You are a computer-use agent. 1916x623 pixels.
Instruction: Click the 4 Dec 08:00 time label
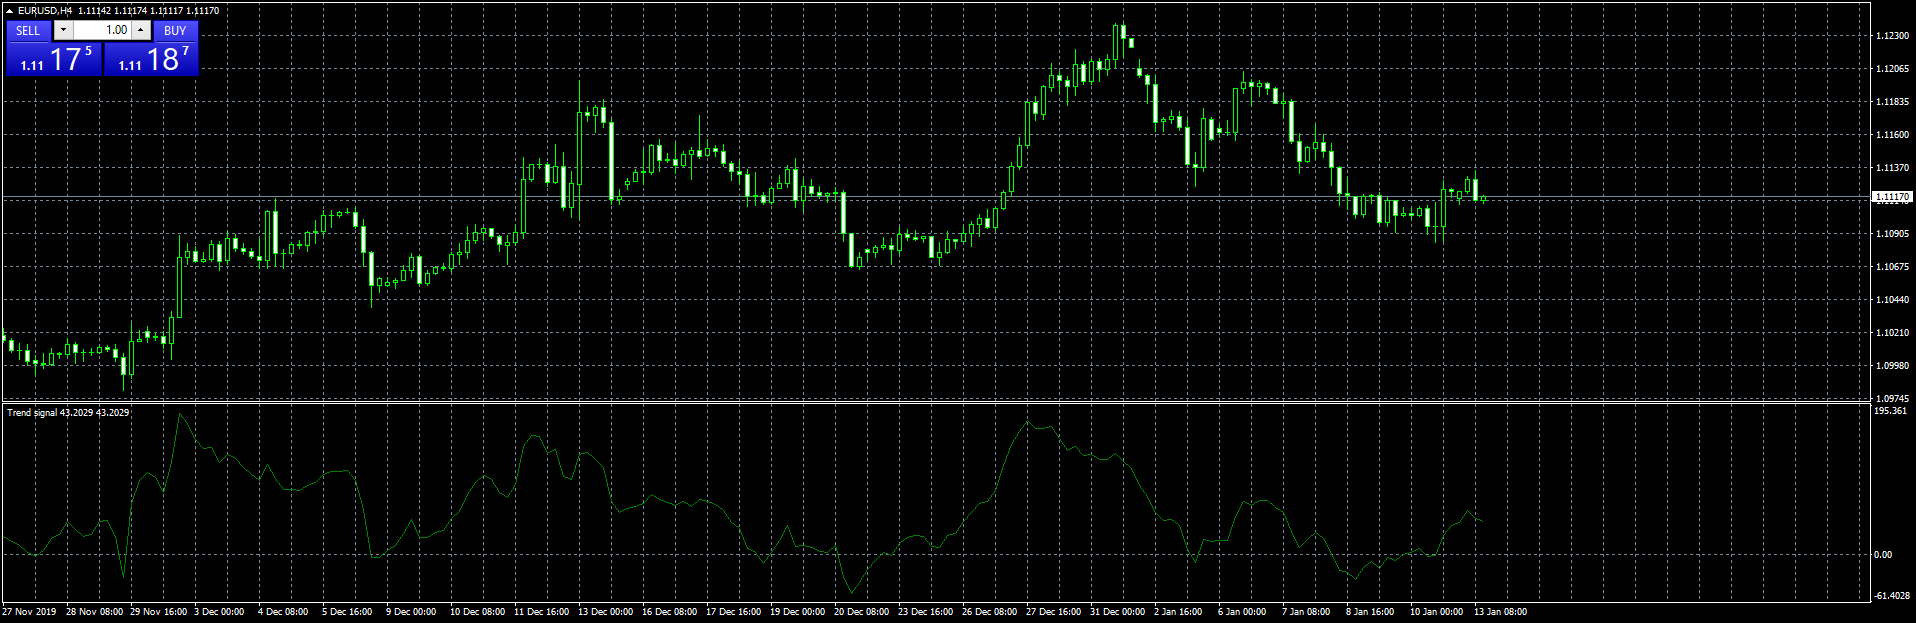coord(283,612)
